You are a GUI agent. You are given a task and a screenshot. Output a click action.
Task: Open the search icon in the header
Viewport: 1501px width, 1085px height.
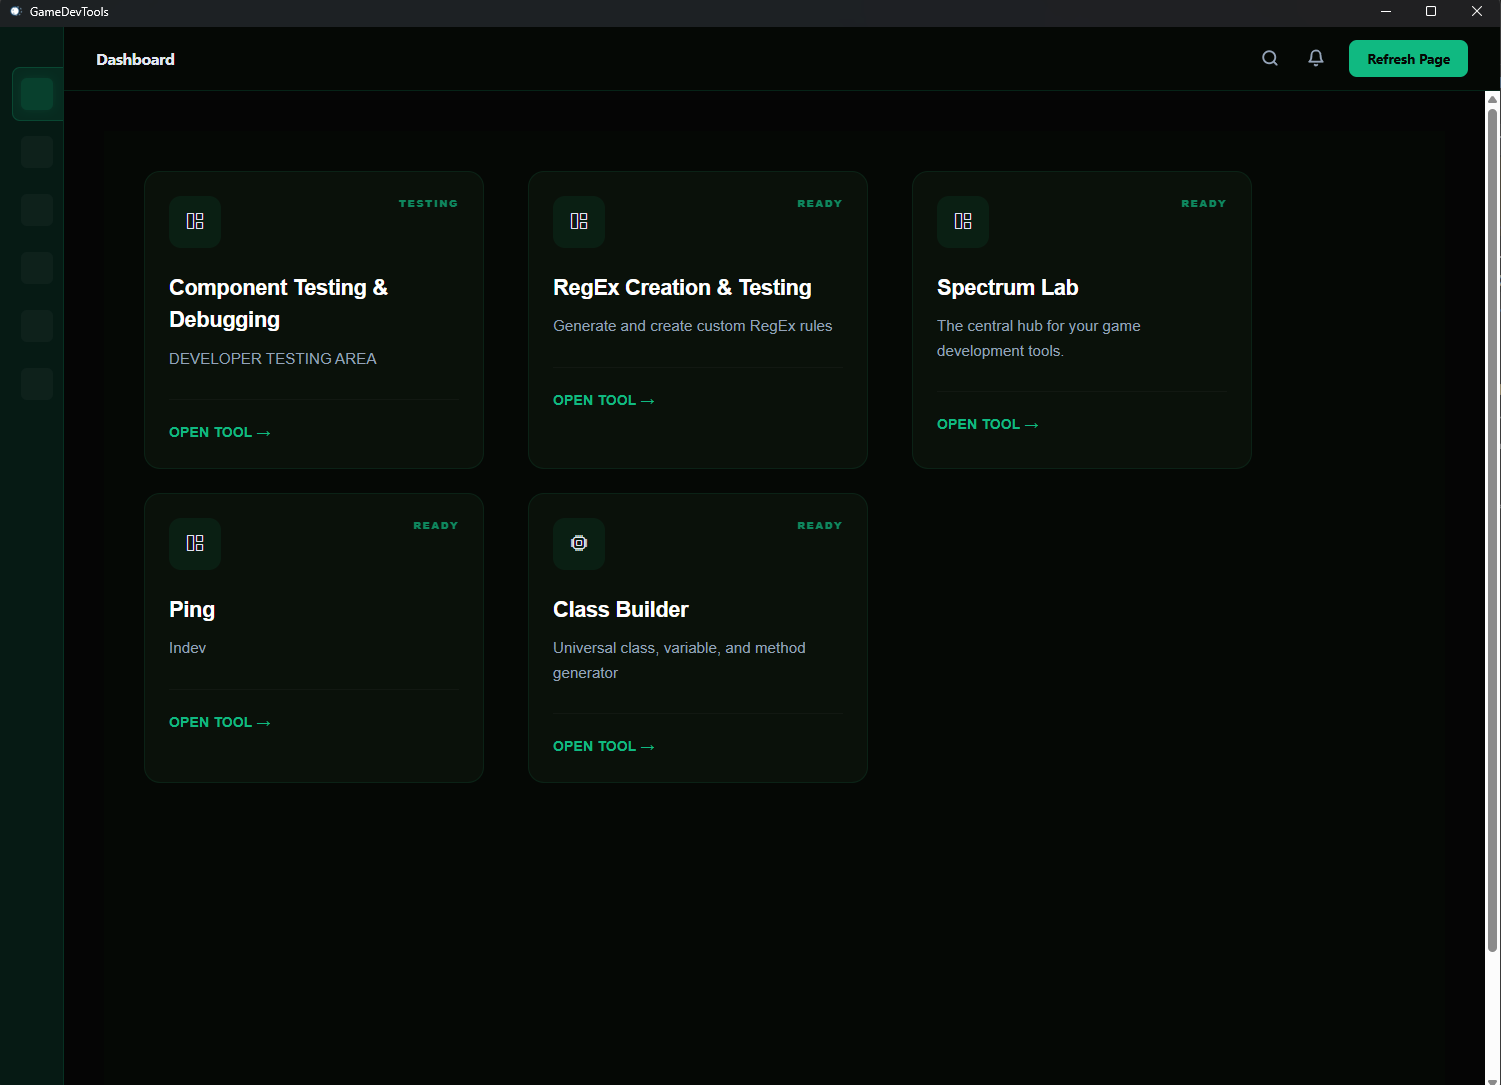pos(1270,59)
